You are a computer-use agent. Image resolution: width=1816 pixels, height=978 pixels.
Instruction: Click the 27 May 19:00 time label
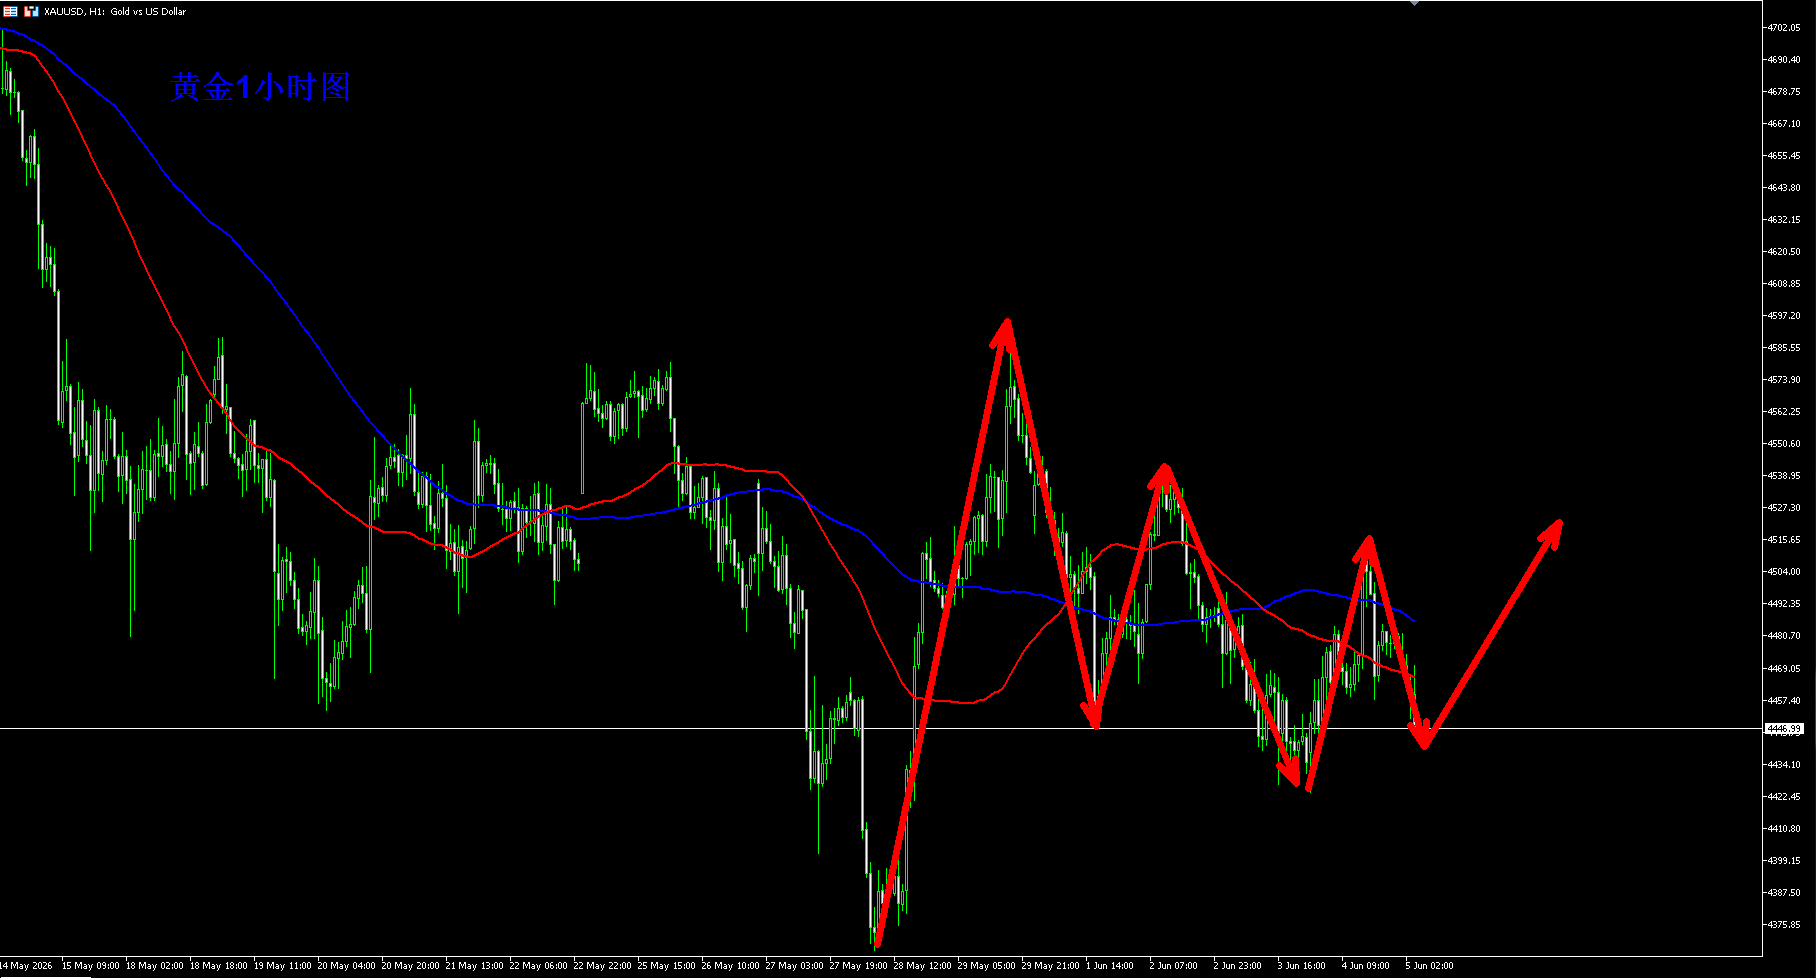pyautogui.click(x=858, y=966)
